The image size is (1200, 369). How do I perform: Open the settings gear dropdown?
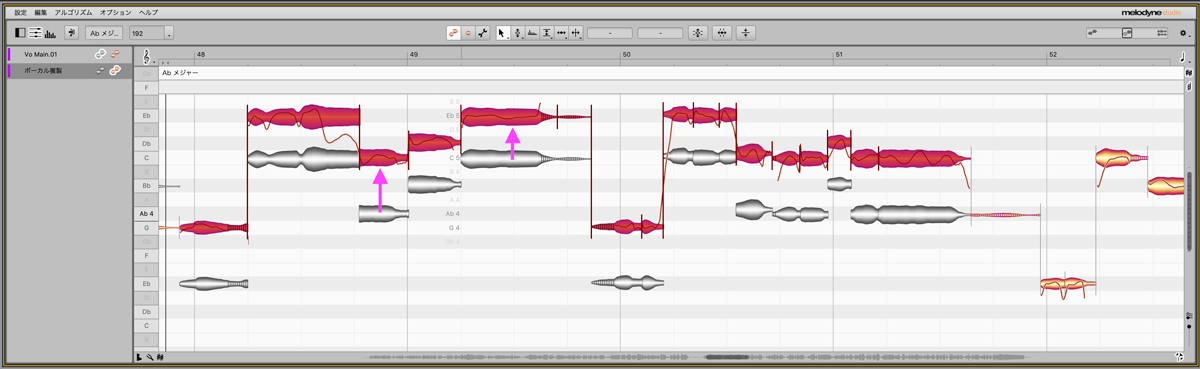pyautogui.click(x=1184, y=33)
